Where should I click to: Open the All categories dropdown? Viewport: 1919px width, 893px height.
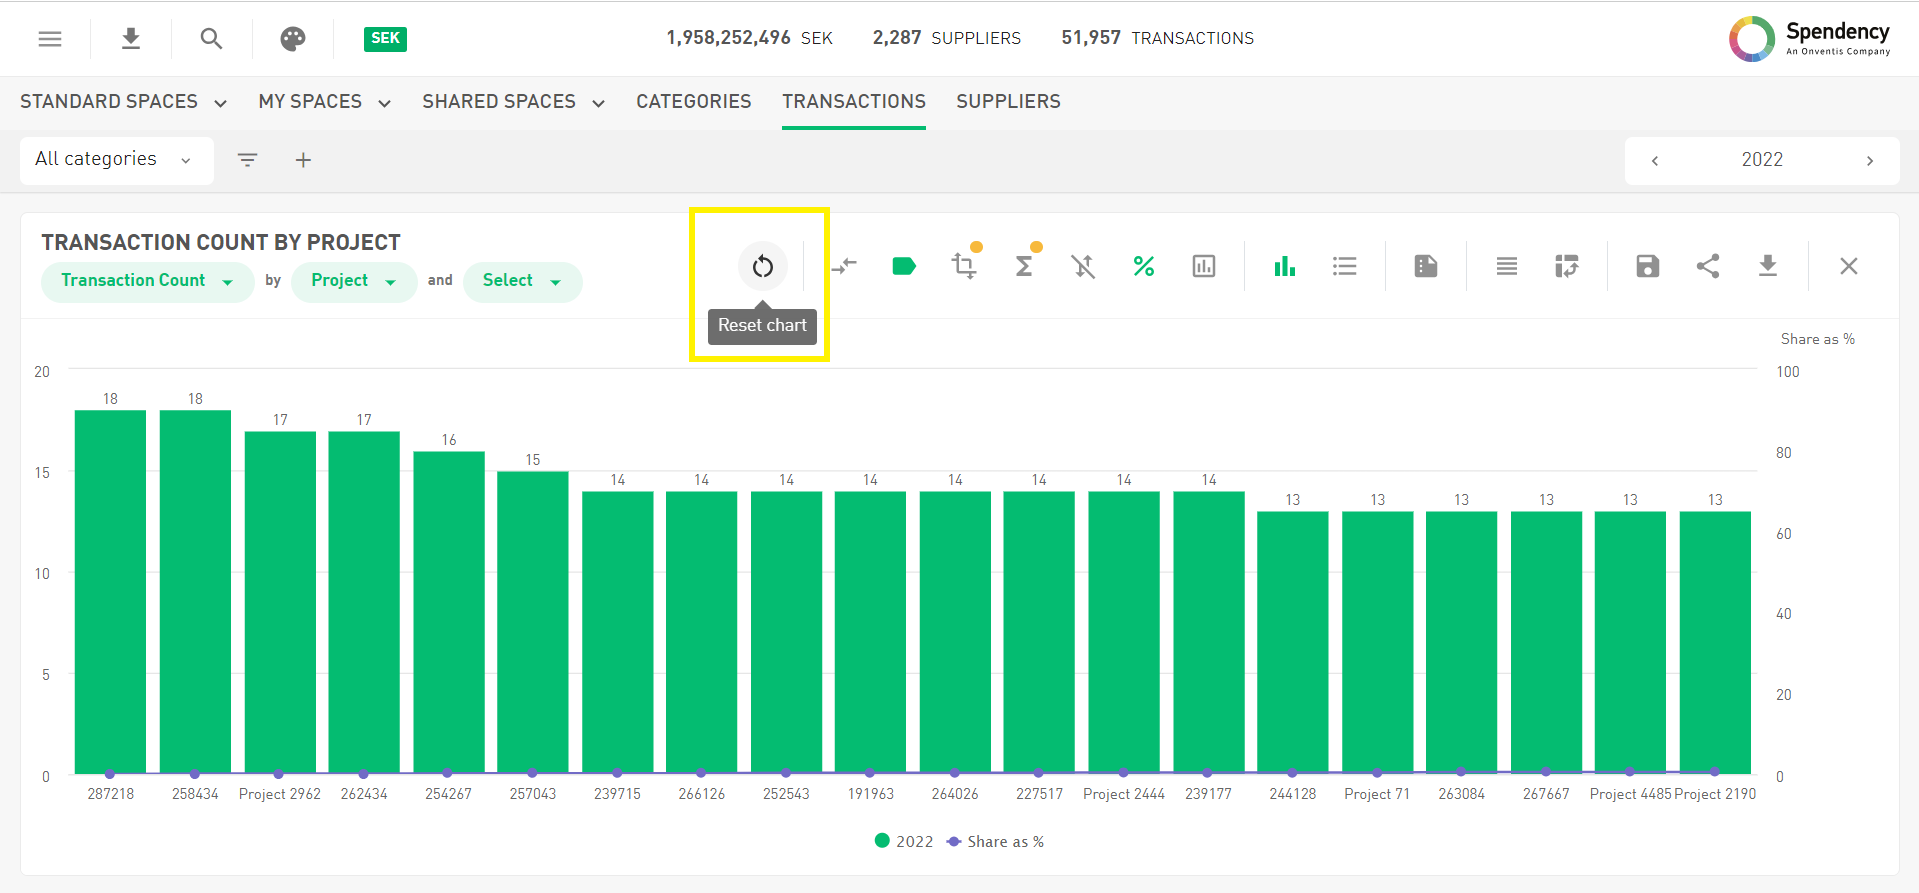click(115, 160)
